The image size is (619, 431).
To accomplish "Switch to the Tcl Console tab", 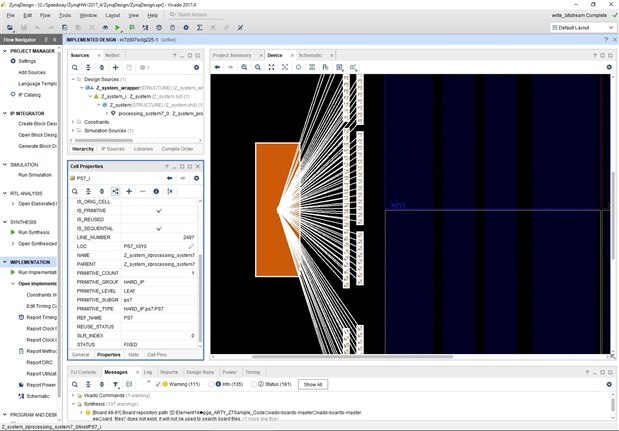I will point(83,371).
